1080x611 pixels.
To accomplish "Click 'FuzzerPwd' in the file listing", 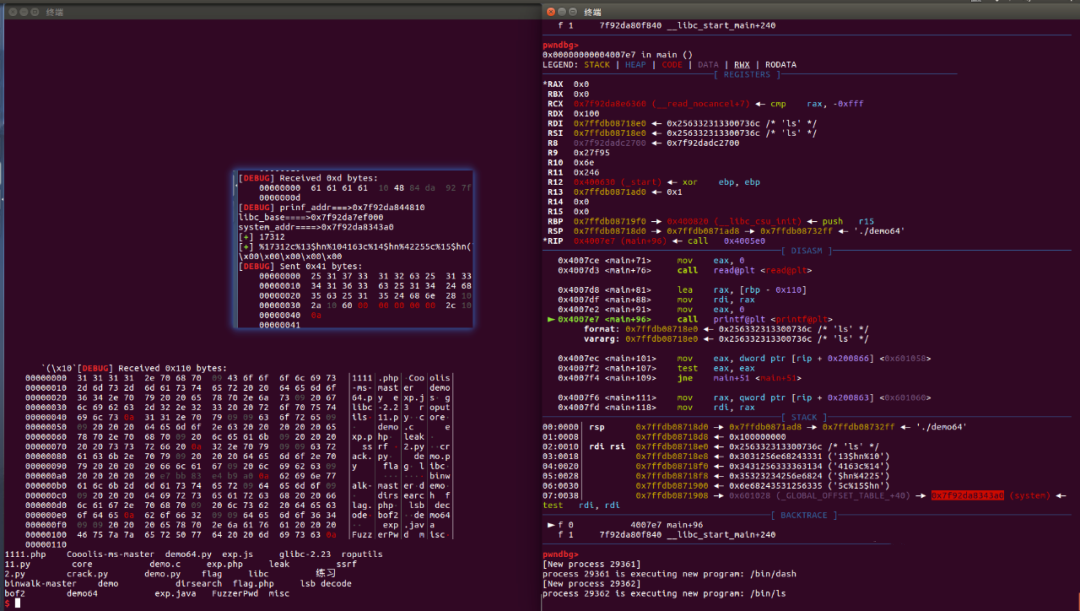I will [235, 593].
